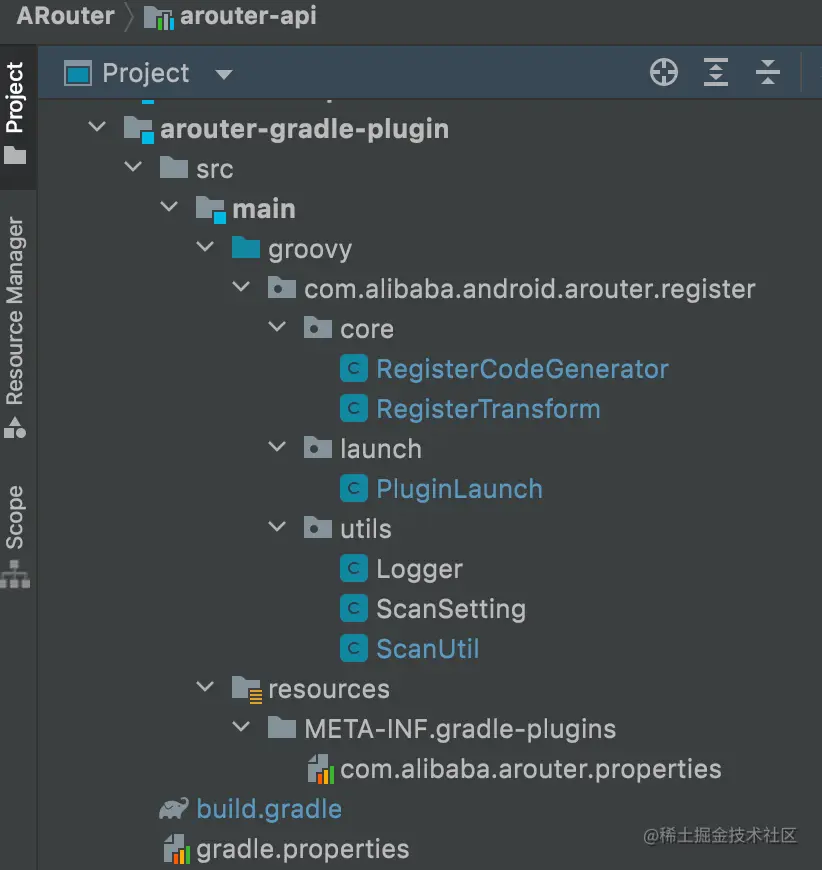Viewport: 822px width, 870px height.
Task: Open ScanUtil in the utils package
Action: tap(427, 649)
